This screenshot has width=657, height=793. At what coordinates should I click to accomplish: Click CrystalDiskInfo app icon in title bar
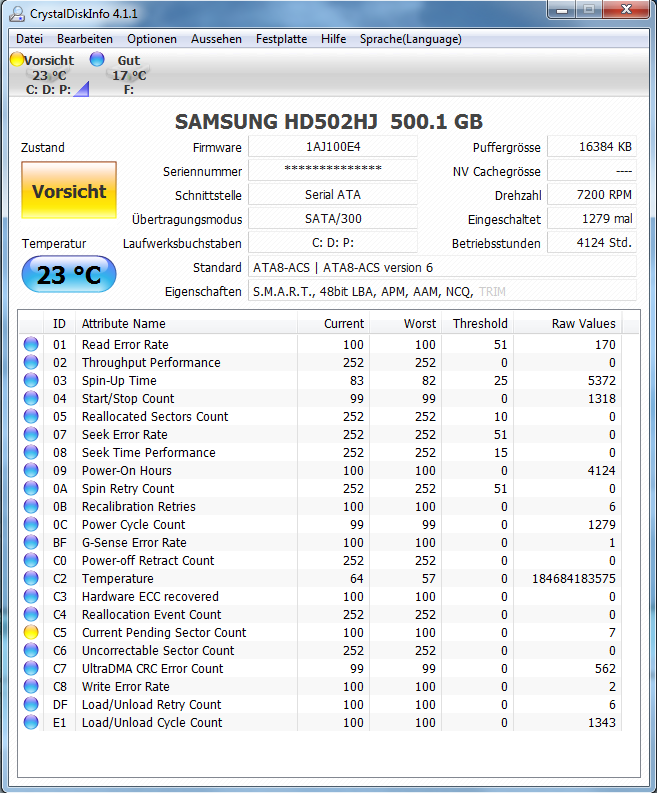(x=17, y=13)
